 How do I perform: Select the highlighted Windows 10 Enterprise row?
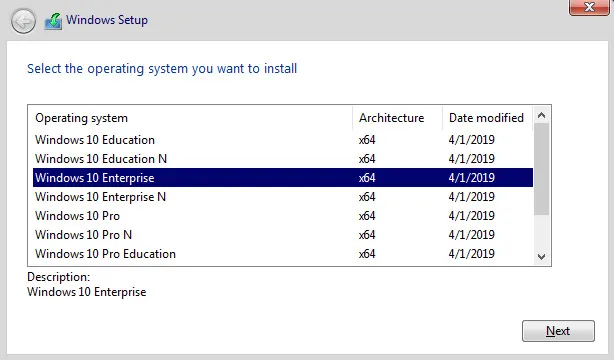coord(283,177)
